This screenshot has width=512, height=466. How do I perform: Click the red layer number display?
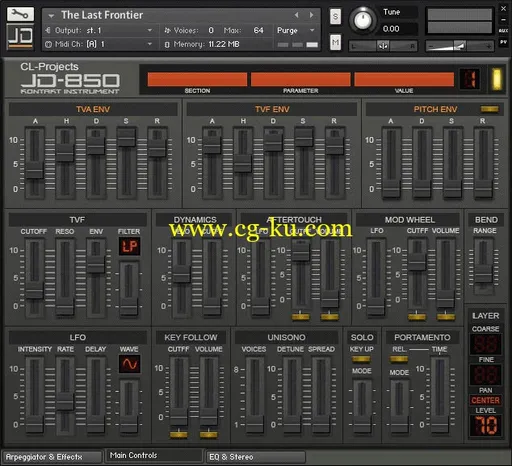[x=470, y=79]
